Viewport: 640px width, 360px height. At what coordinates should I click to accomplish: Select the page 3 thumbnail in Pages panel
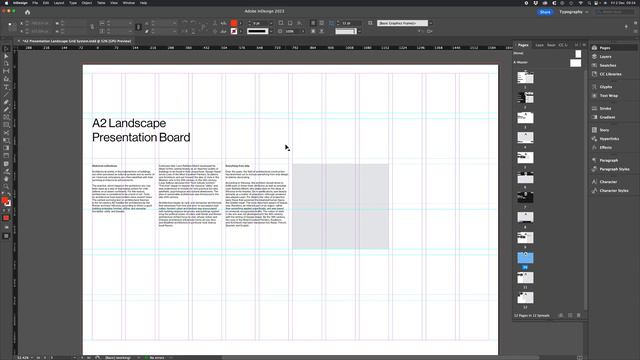[x=525, y=118]
